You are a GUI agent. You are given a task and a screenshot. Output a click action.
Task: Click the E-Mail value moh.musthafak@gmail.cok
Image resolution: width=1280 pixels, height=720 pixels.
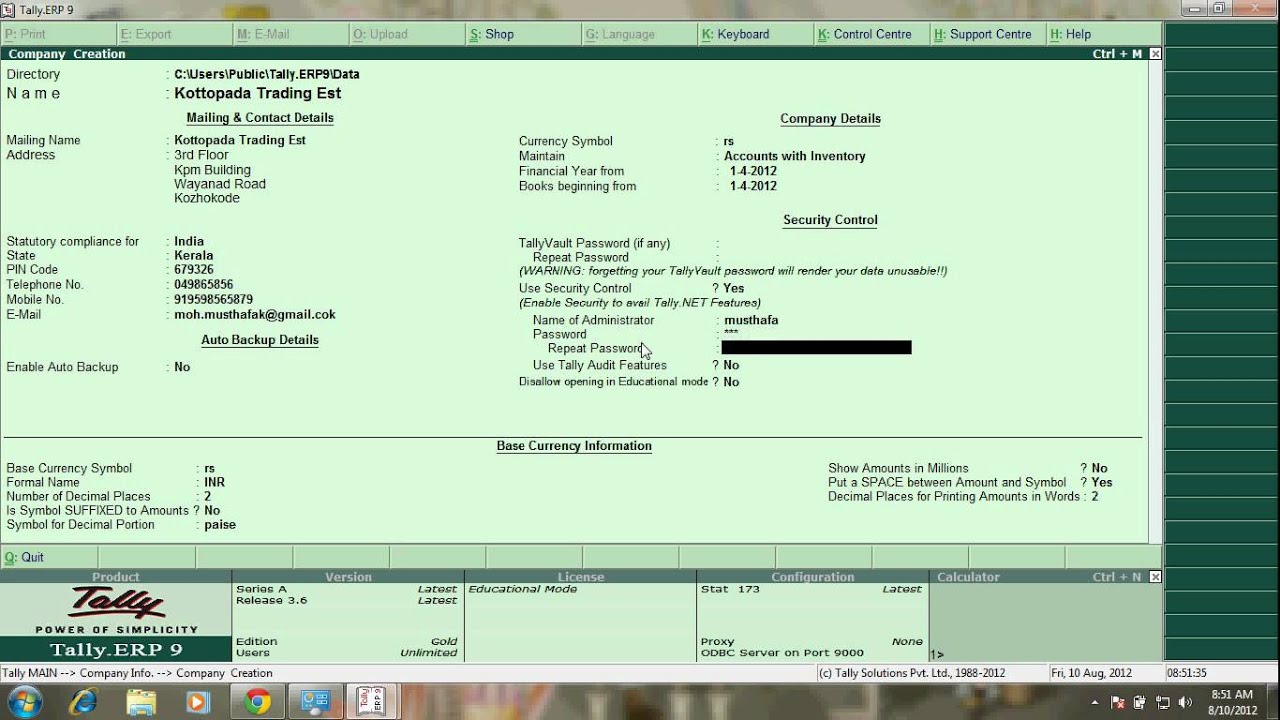click(x=255, y=314)
